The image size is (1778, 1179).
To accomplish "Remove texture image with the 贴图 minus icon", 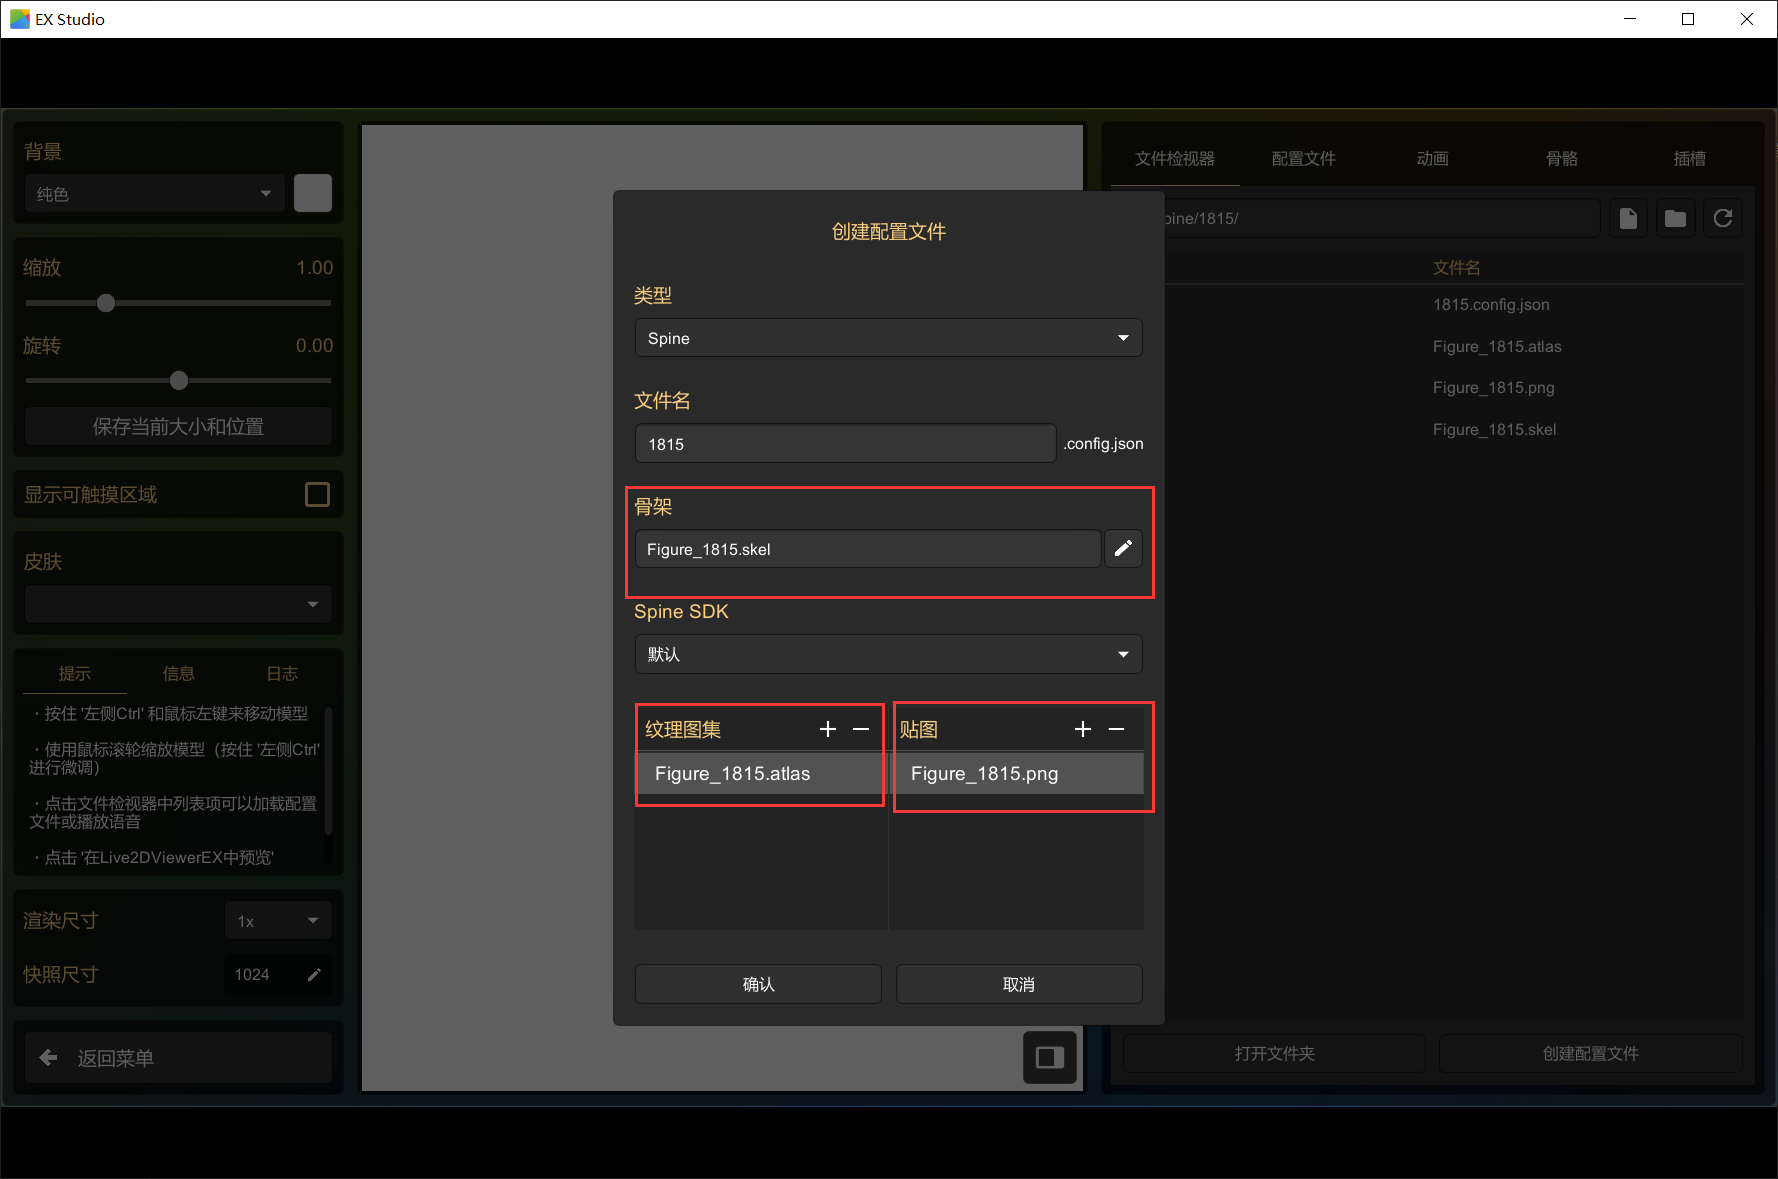I will click(x=1117, y=729).
